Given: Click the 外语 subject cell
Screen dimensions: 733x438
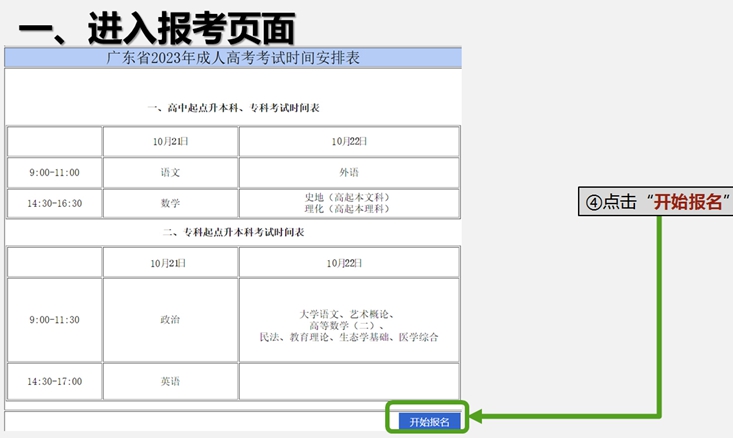Looking at the screenshot, I should [x=349, y=172].
